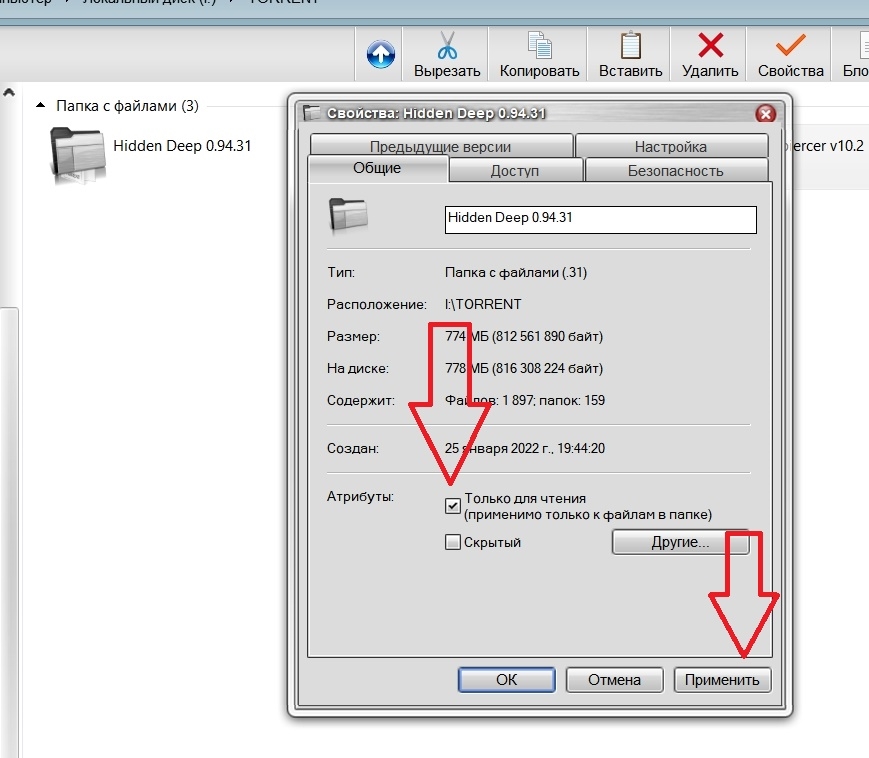869x758 pixels.
Task: Switch to the Доступ tab
Action: [515, 171]
